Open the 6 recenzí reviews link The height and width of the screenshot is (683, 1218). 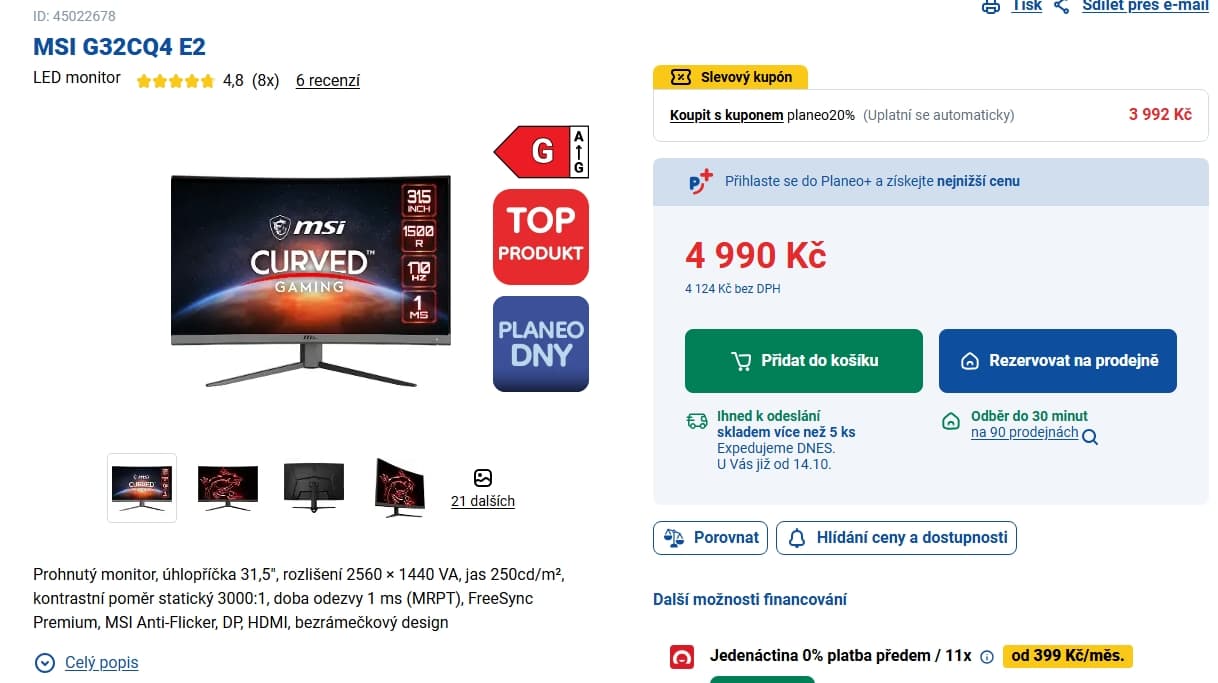[328, 81]
